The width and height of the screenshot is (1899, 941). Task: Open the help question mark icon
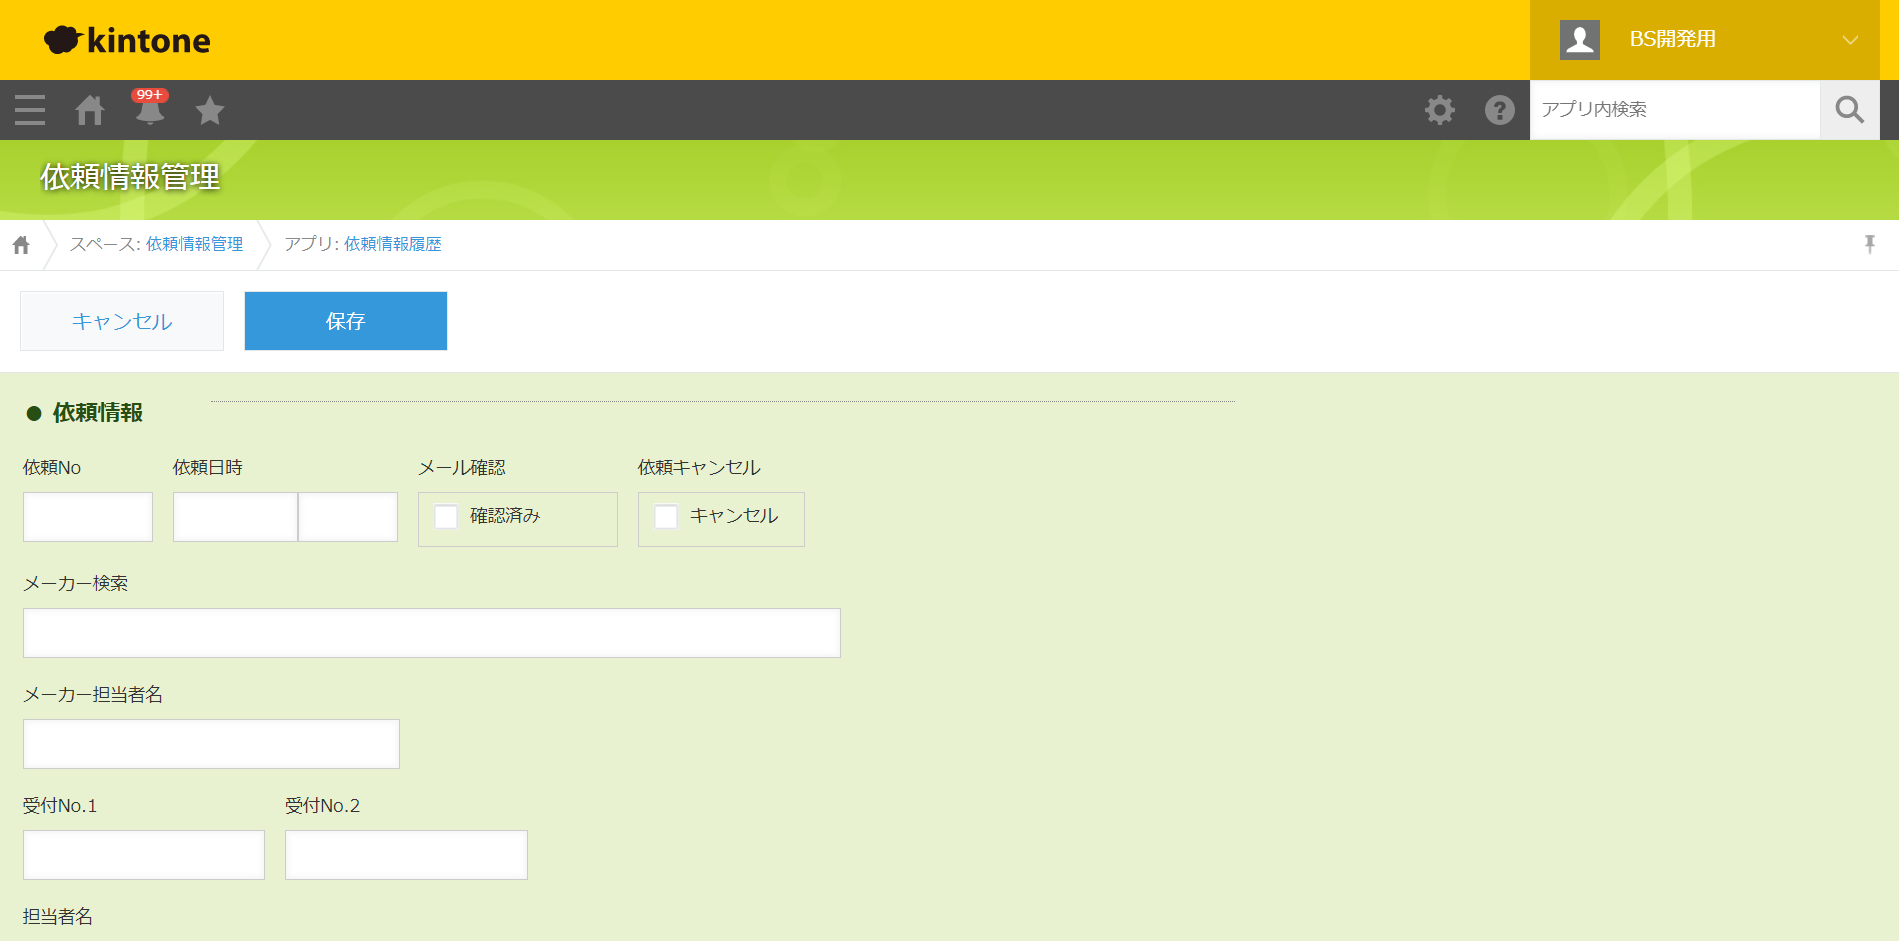(1499, 110)
